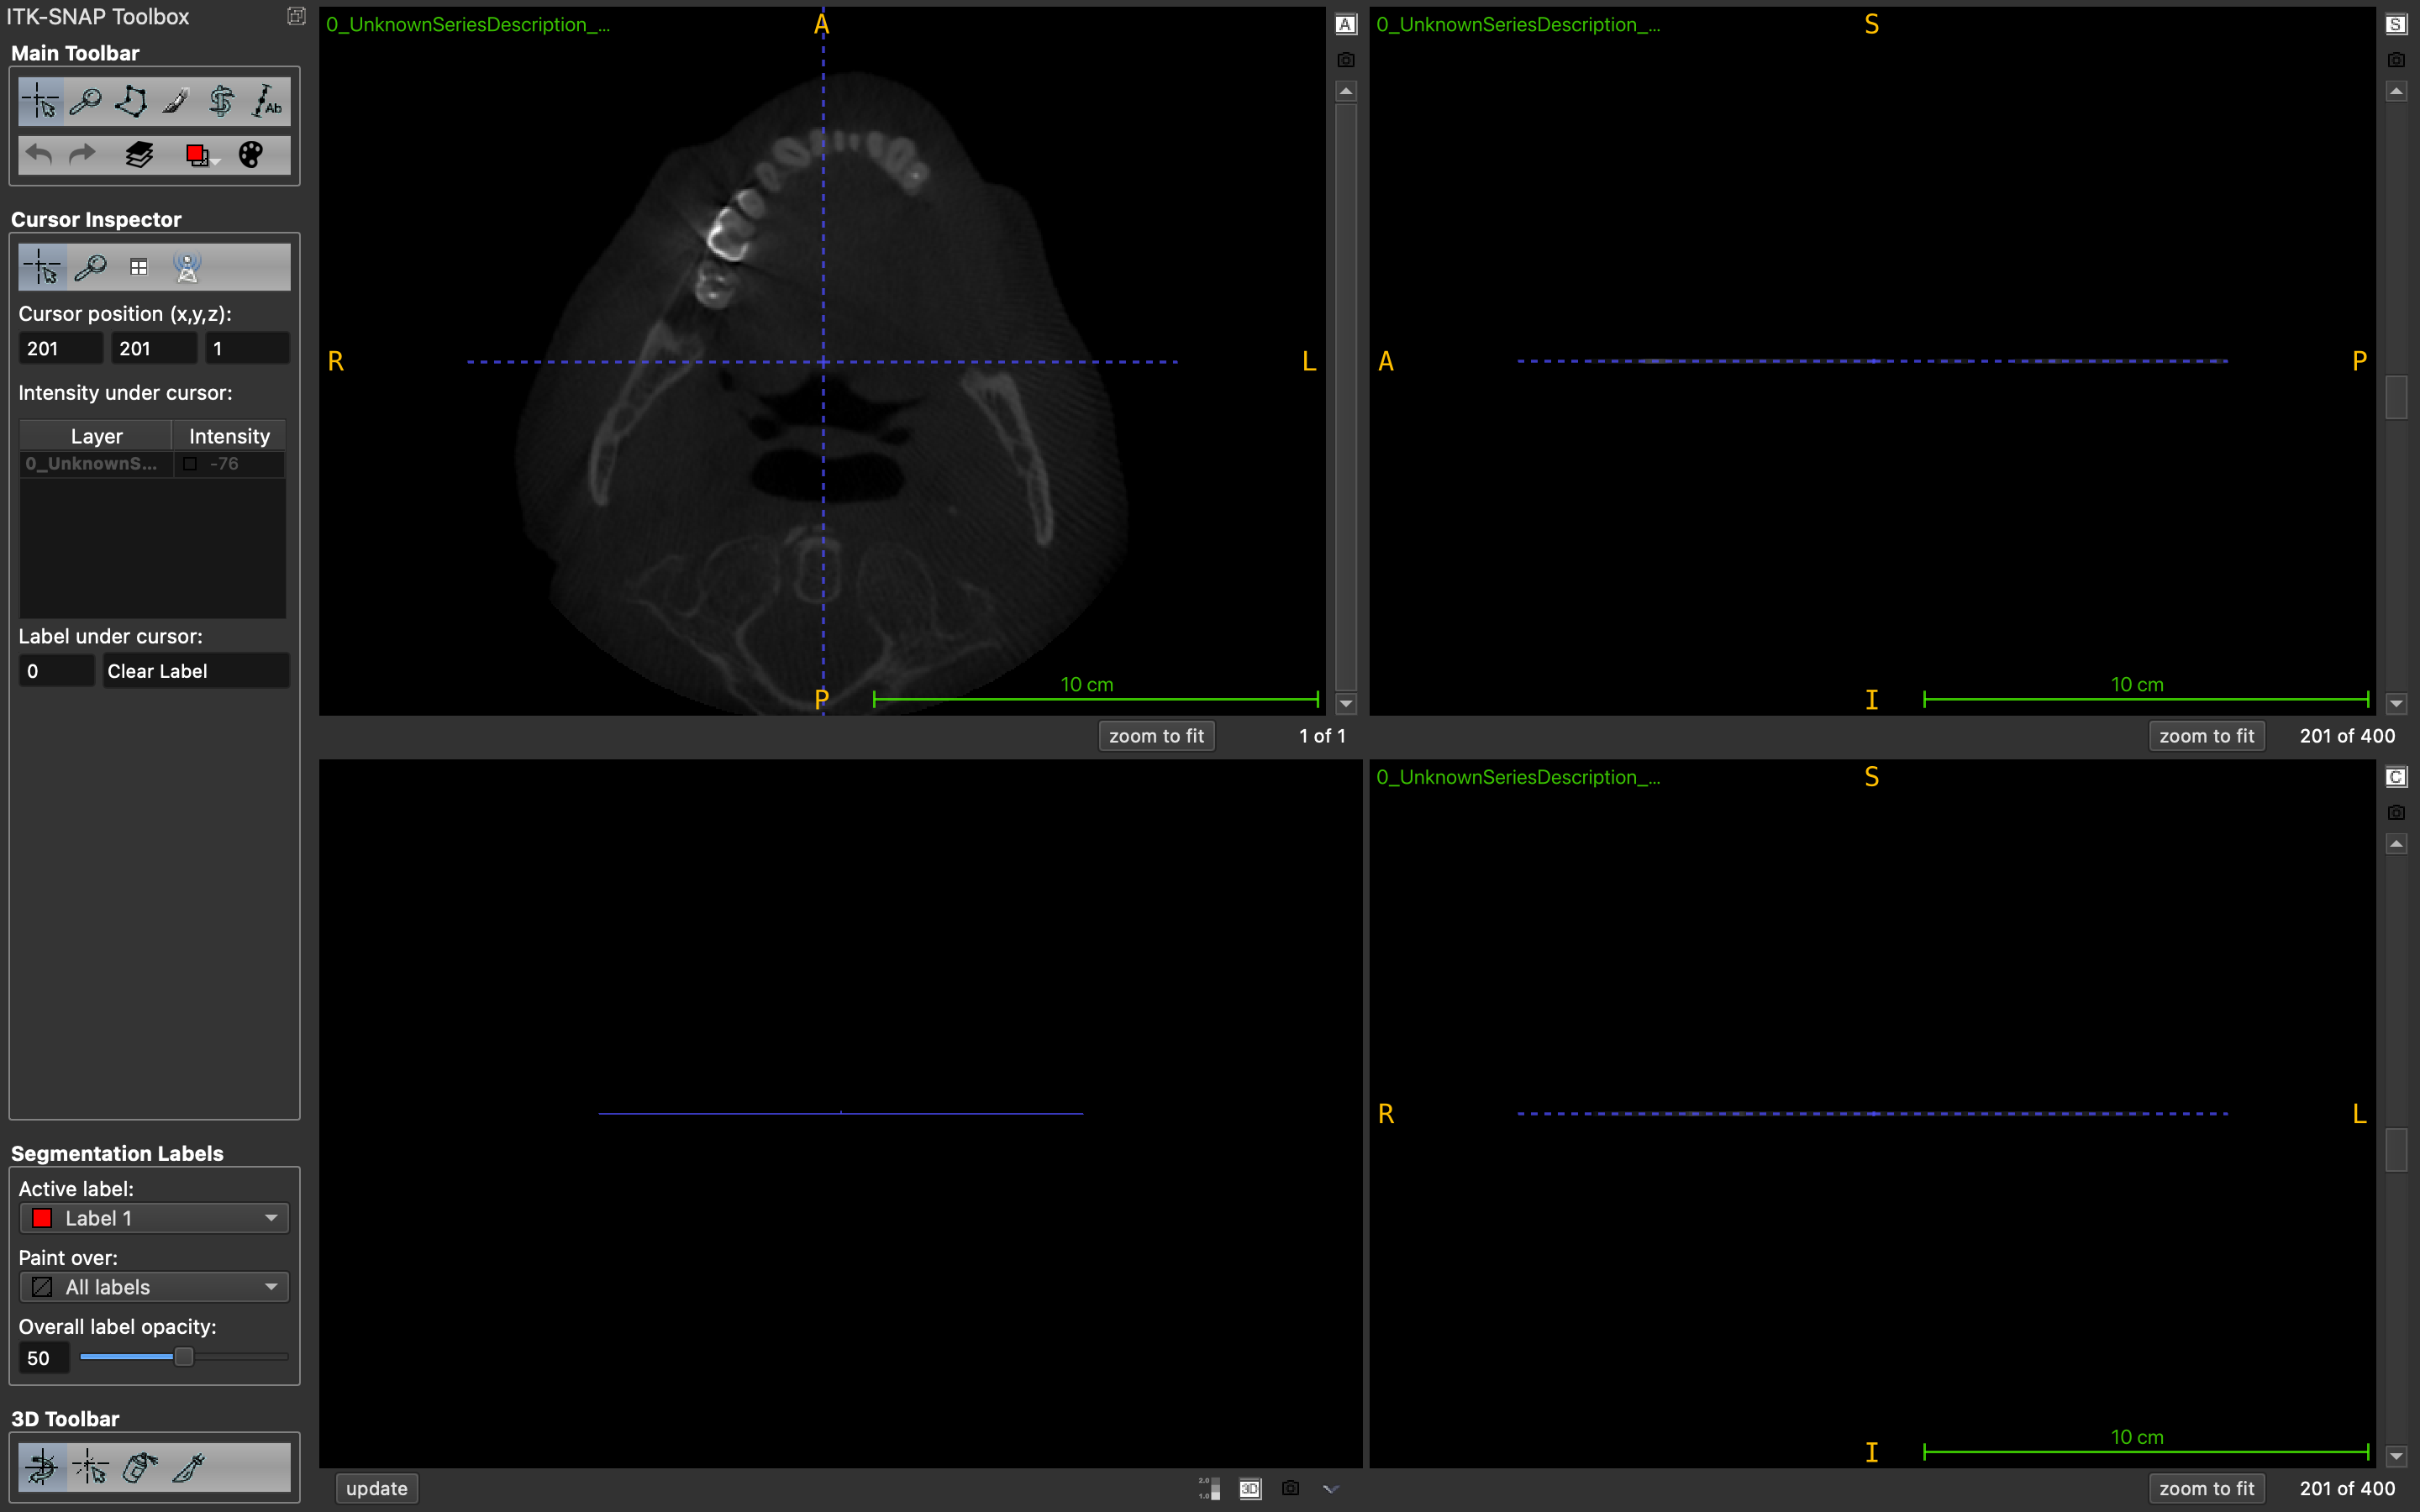Click the Undo arrow icon
2420x1512 pixels.
[38, 154]
